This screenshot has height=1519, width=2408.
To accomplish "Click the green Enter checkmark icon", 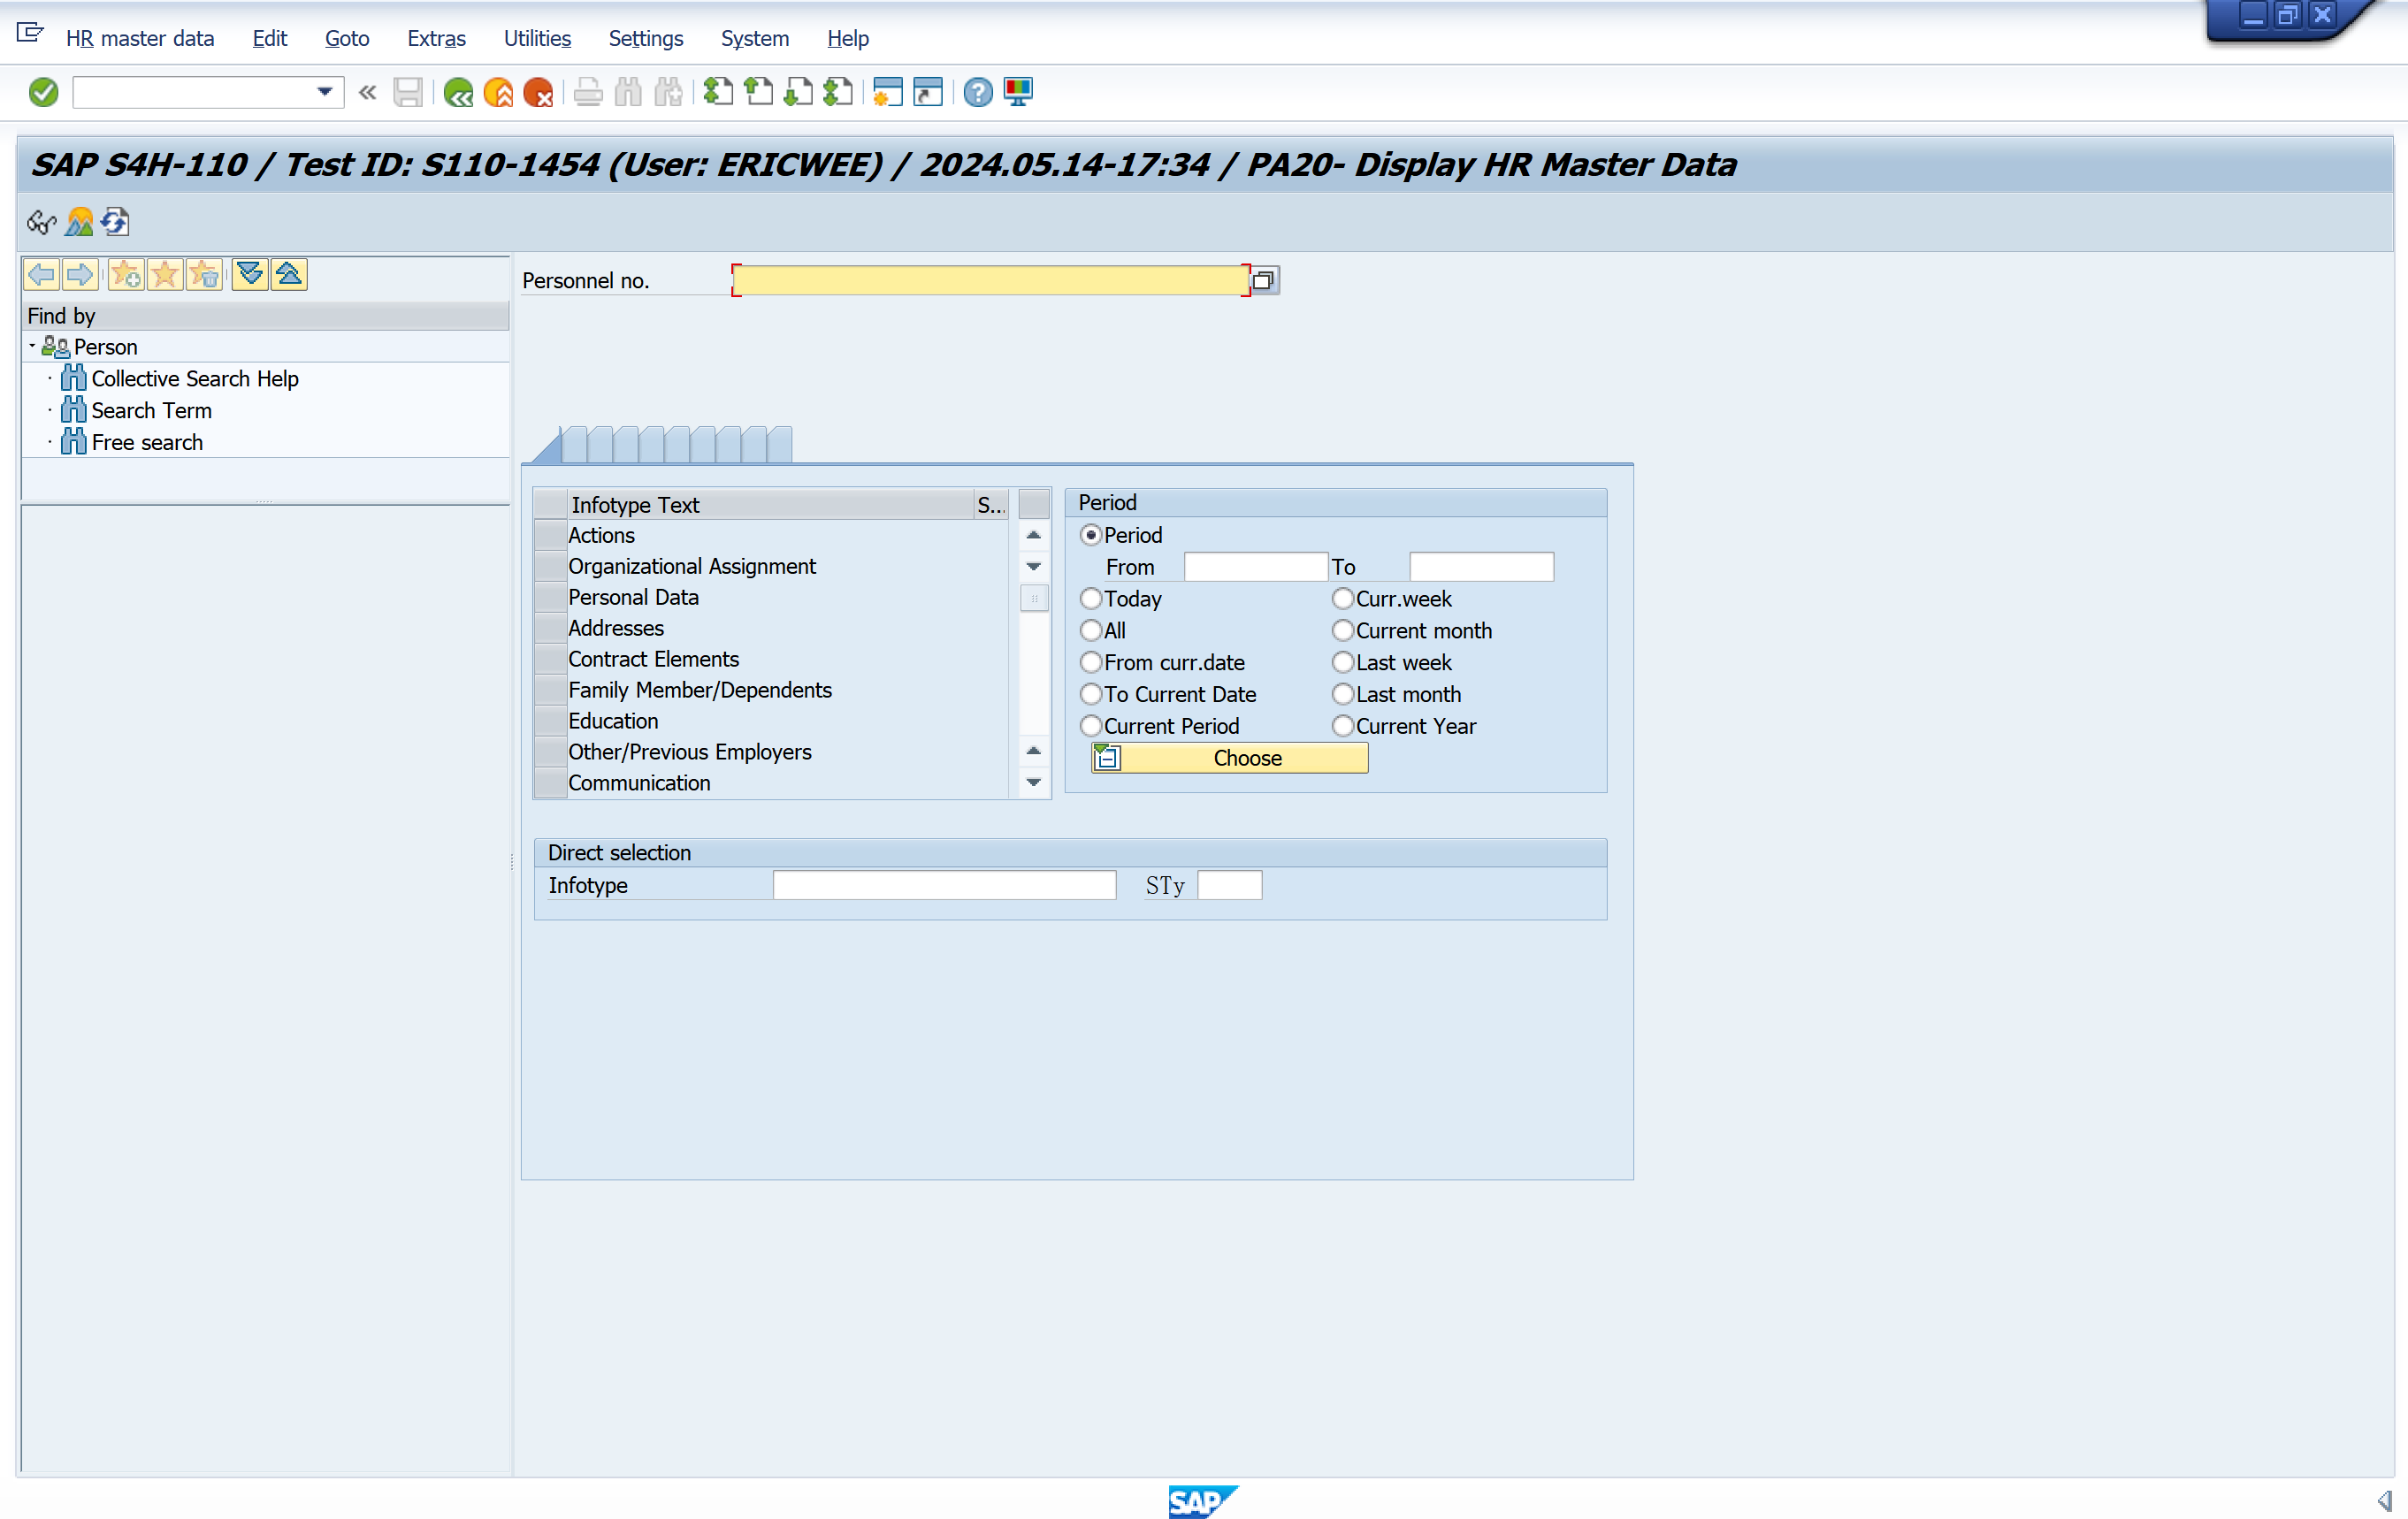I will coord(43,92).
